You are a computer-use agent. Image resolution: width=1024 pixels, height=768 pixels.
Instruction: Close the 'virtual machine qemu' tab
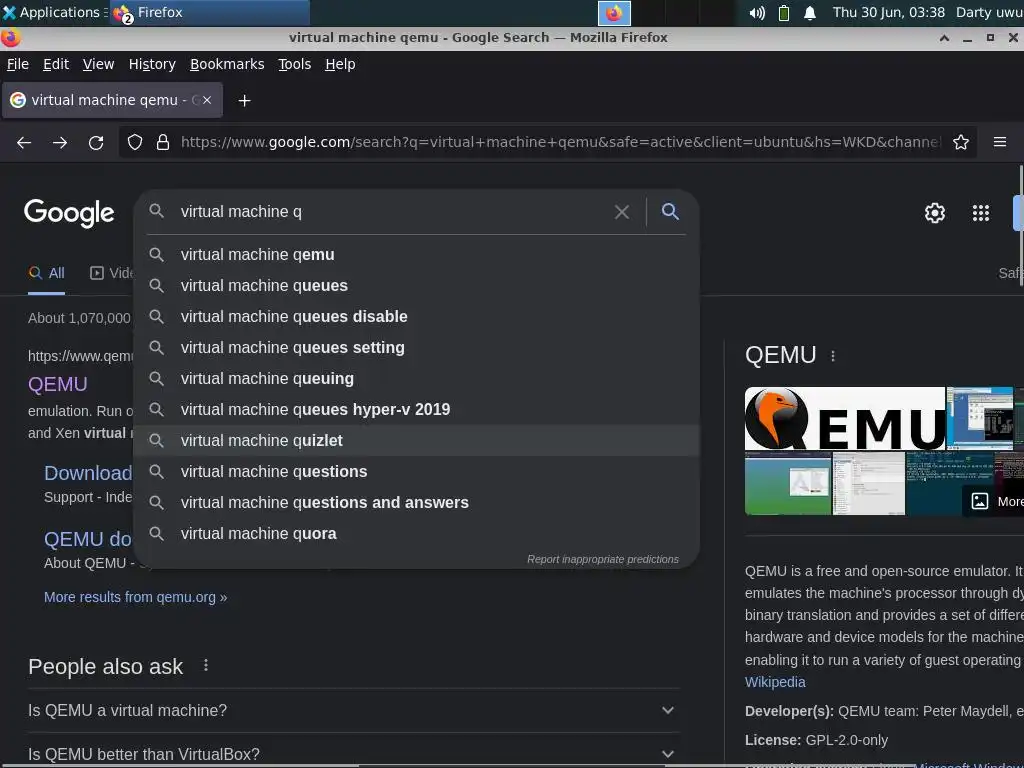[207, 100]
